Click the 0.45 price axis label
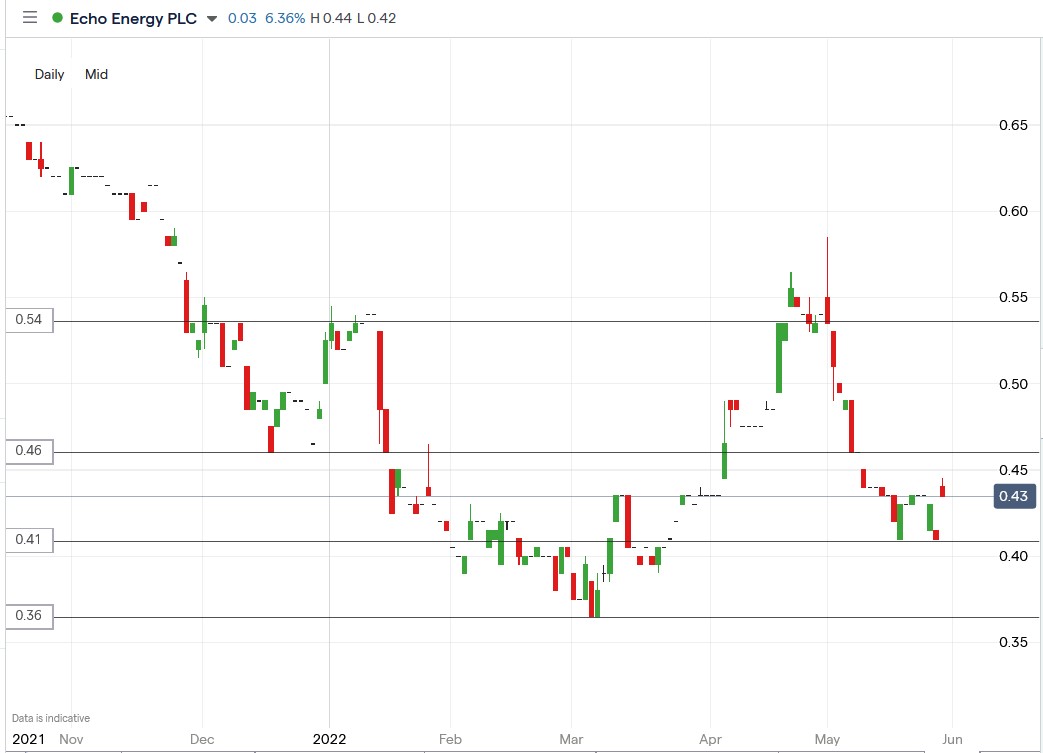1043x753 pixels. coord(1013,470)
